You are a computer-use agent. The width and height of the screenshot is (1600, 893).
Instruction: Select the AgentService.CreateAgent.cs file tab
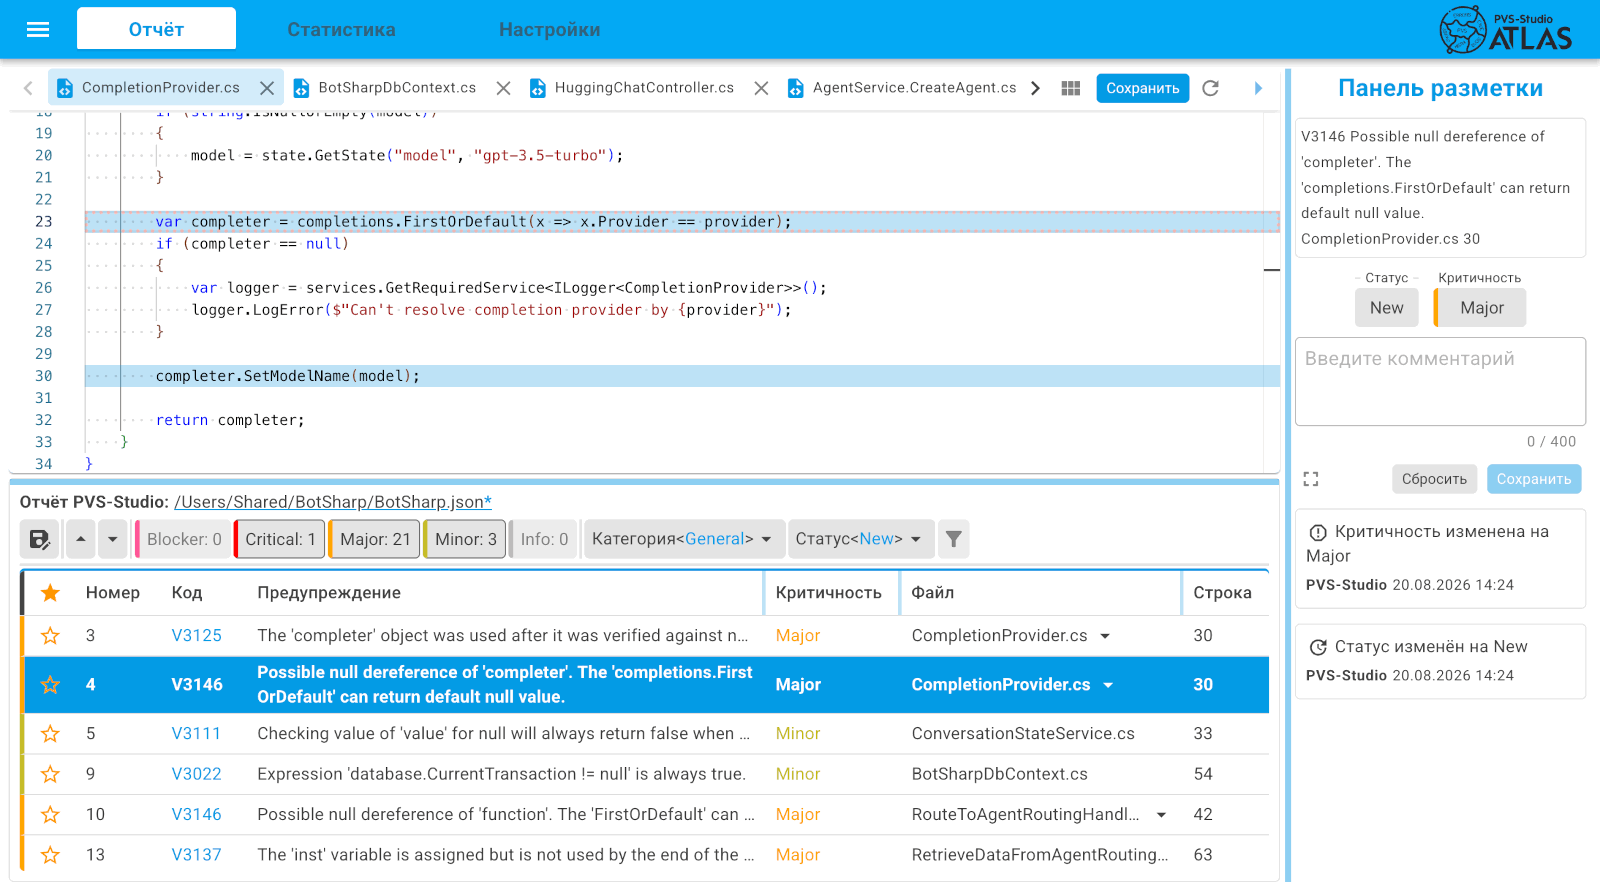(x=914, y=88)
